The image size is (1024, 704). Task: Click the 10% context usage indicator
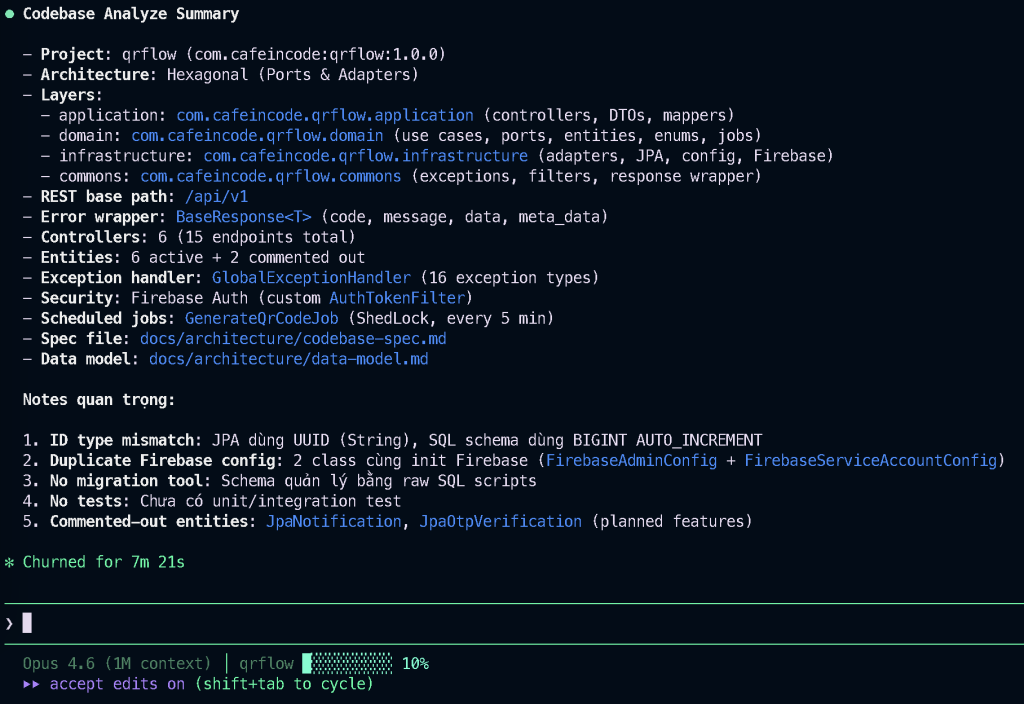[415, 664]
